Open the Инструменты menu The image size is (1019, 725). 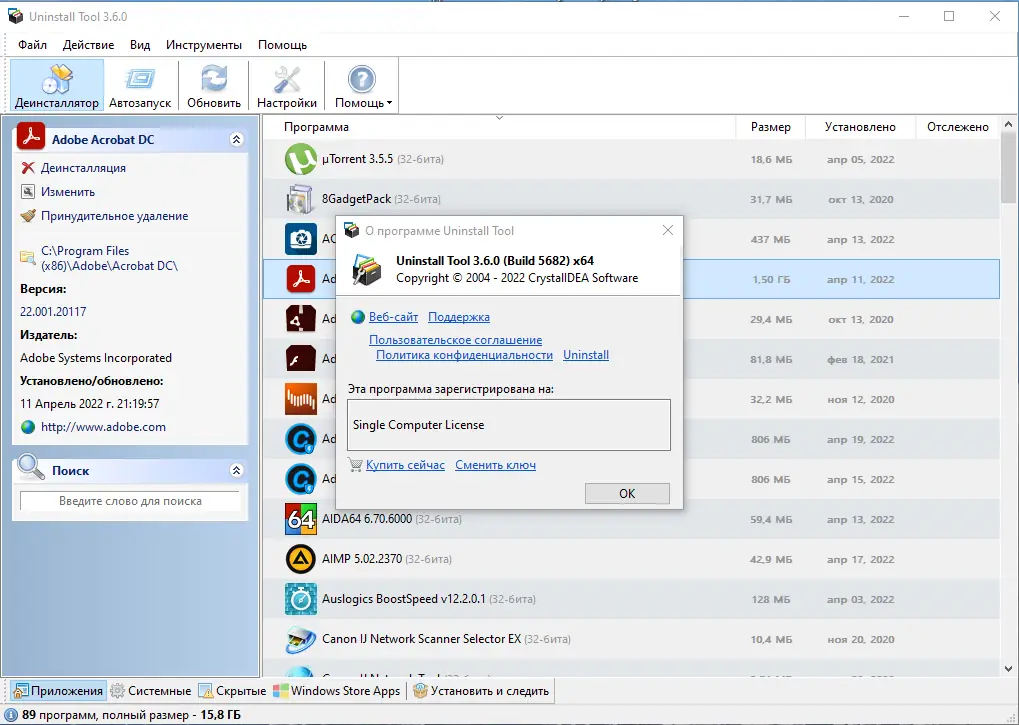[x=204, y=45]
